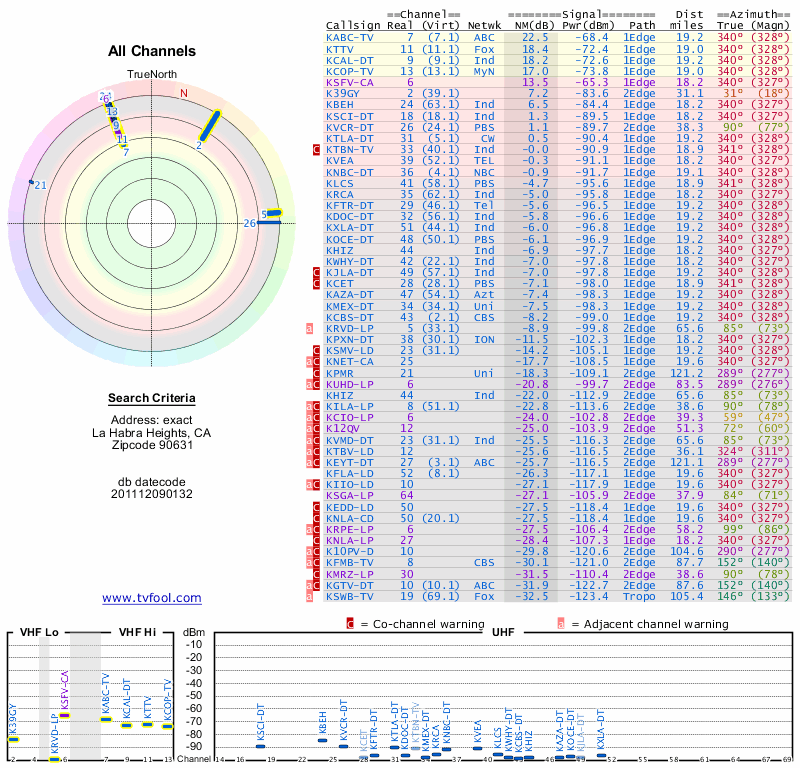This screenshot has width=800, height=768.
Task: Select the co-channel warning icon next to KMRZ-LP
Action: (x=317, y=574)
